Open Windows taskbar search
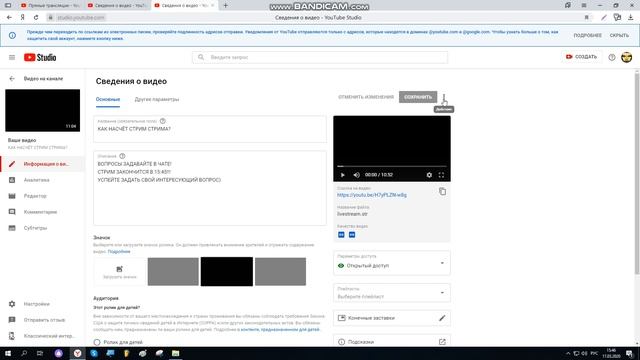 [24, 353]
